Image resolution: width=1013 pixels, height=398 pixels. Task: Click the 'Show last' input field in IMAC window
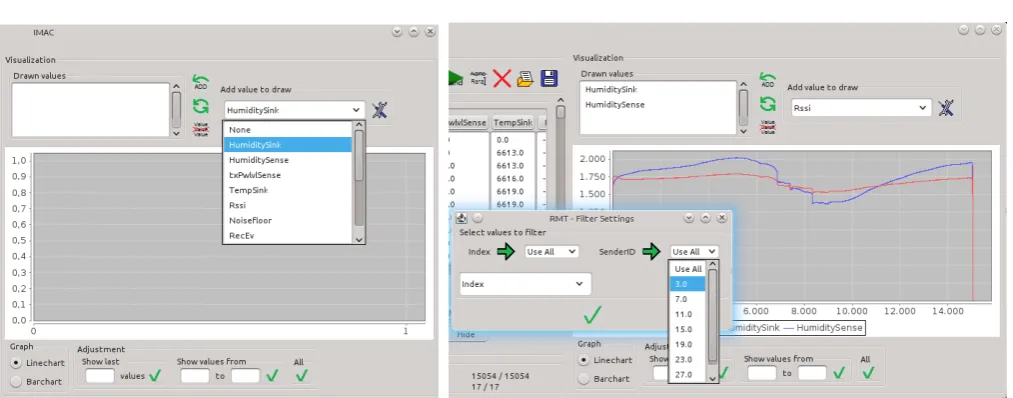click(99, 375)
